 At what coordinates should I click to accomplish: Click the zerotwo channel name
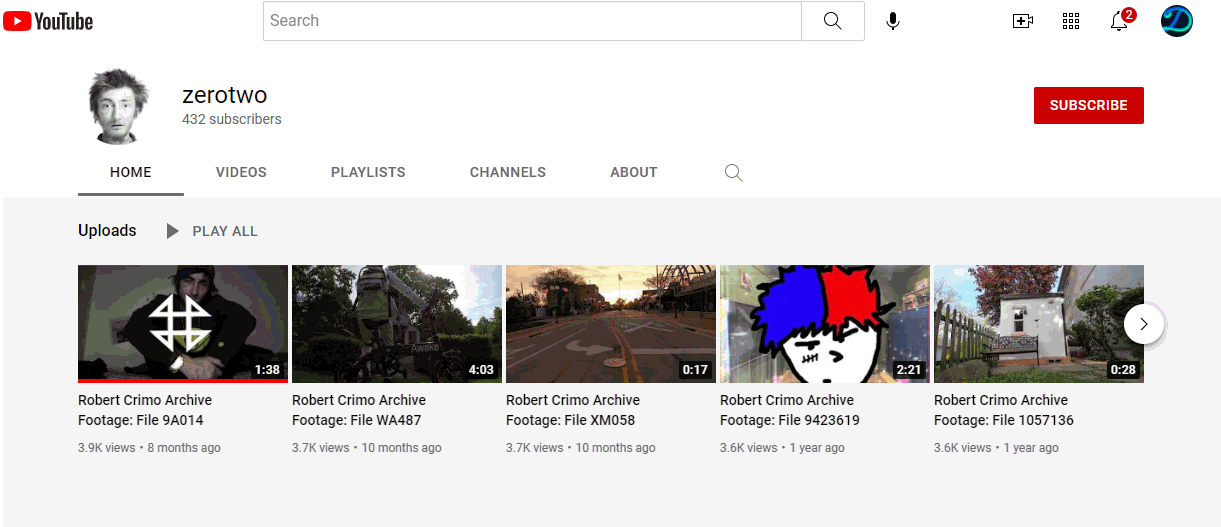coord(224,95)
